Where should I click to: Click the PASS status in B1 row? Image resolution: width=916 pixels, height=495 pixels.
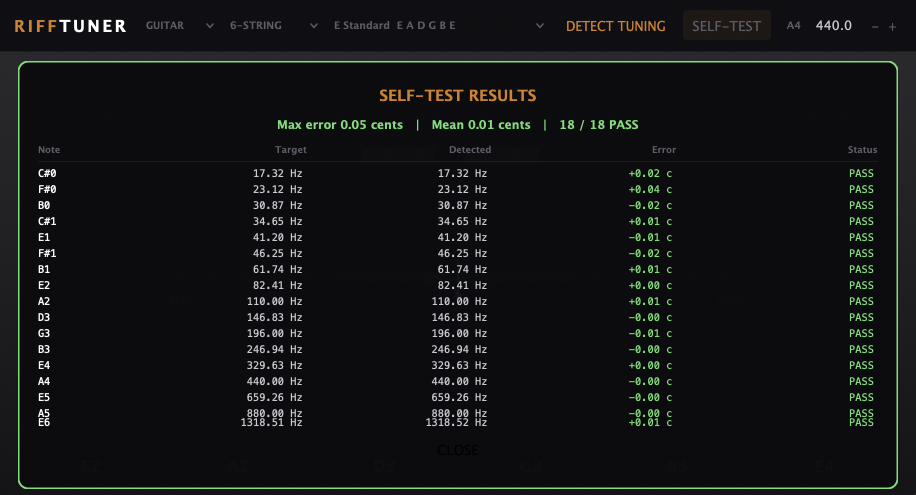click(x=861, y=269)
